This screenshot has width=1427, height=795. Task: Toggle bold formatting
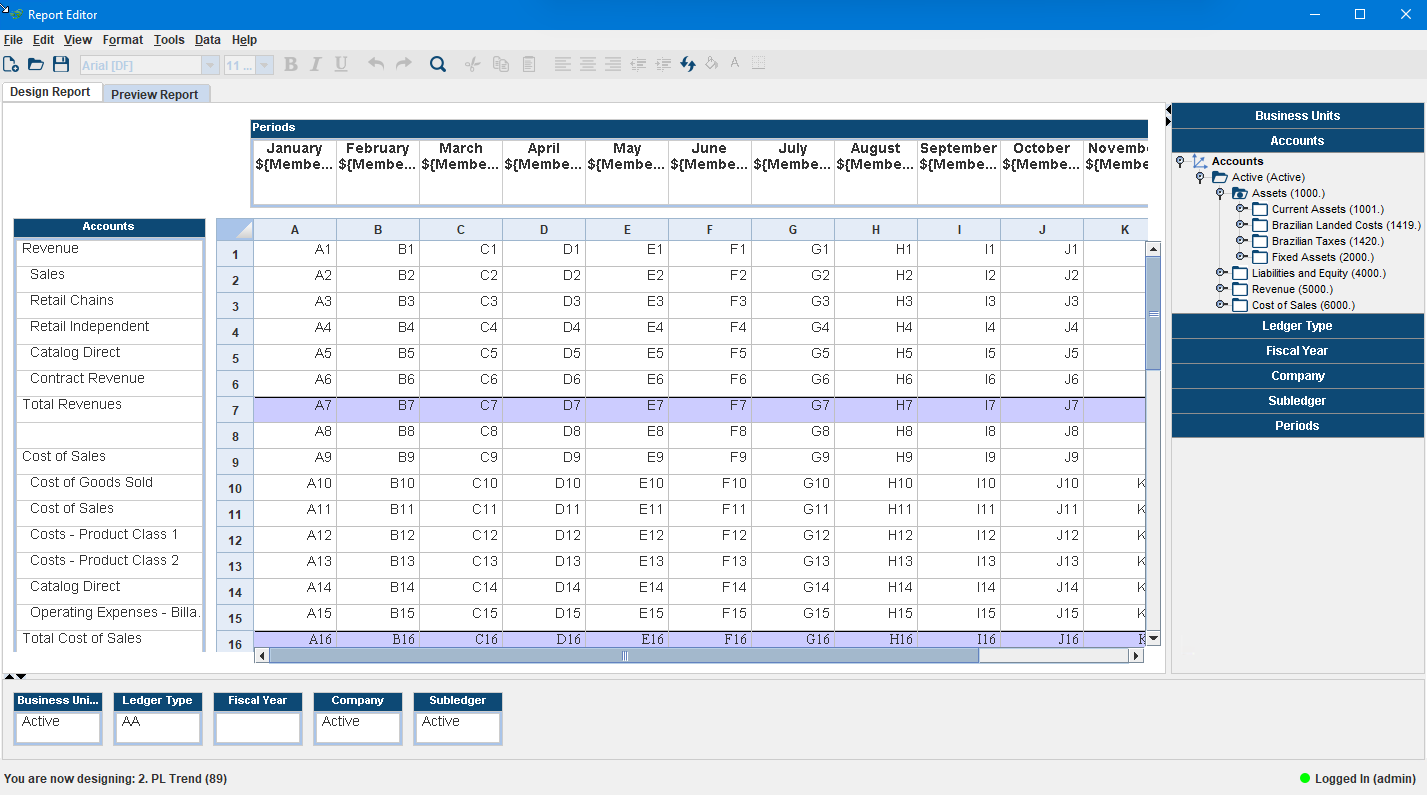tap(290, 63)
